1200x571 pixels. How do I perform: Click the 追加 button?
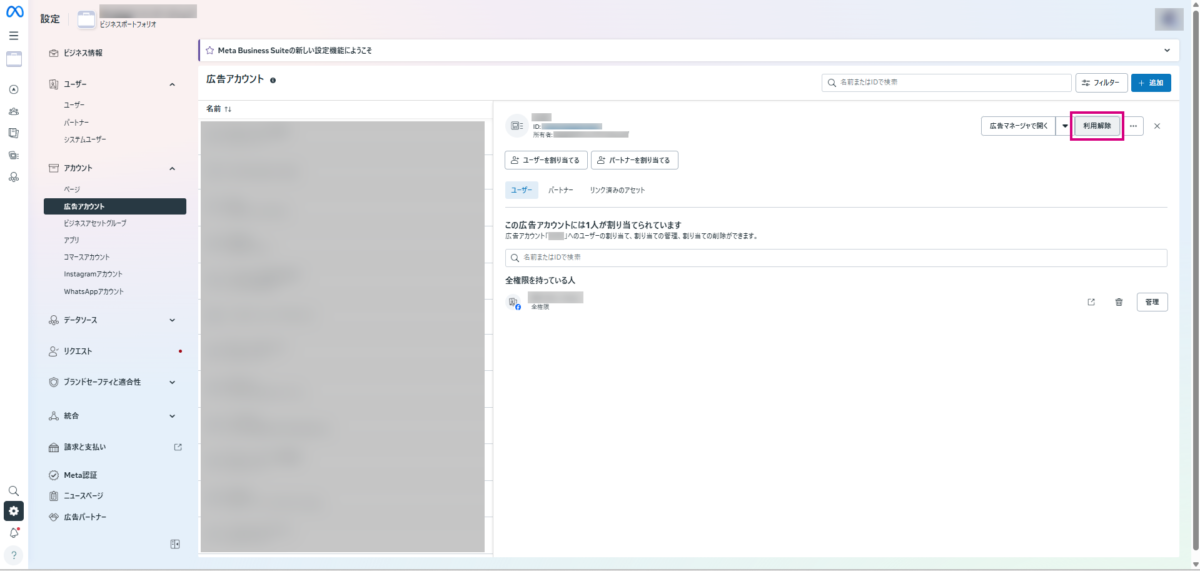(1151, 83)
